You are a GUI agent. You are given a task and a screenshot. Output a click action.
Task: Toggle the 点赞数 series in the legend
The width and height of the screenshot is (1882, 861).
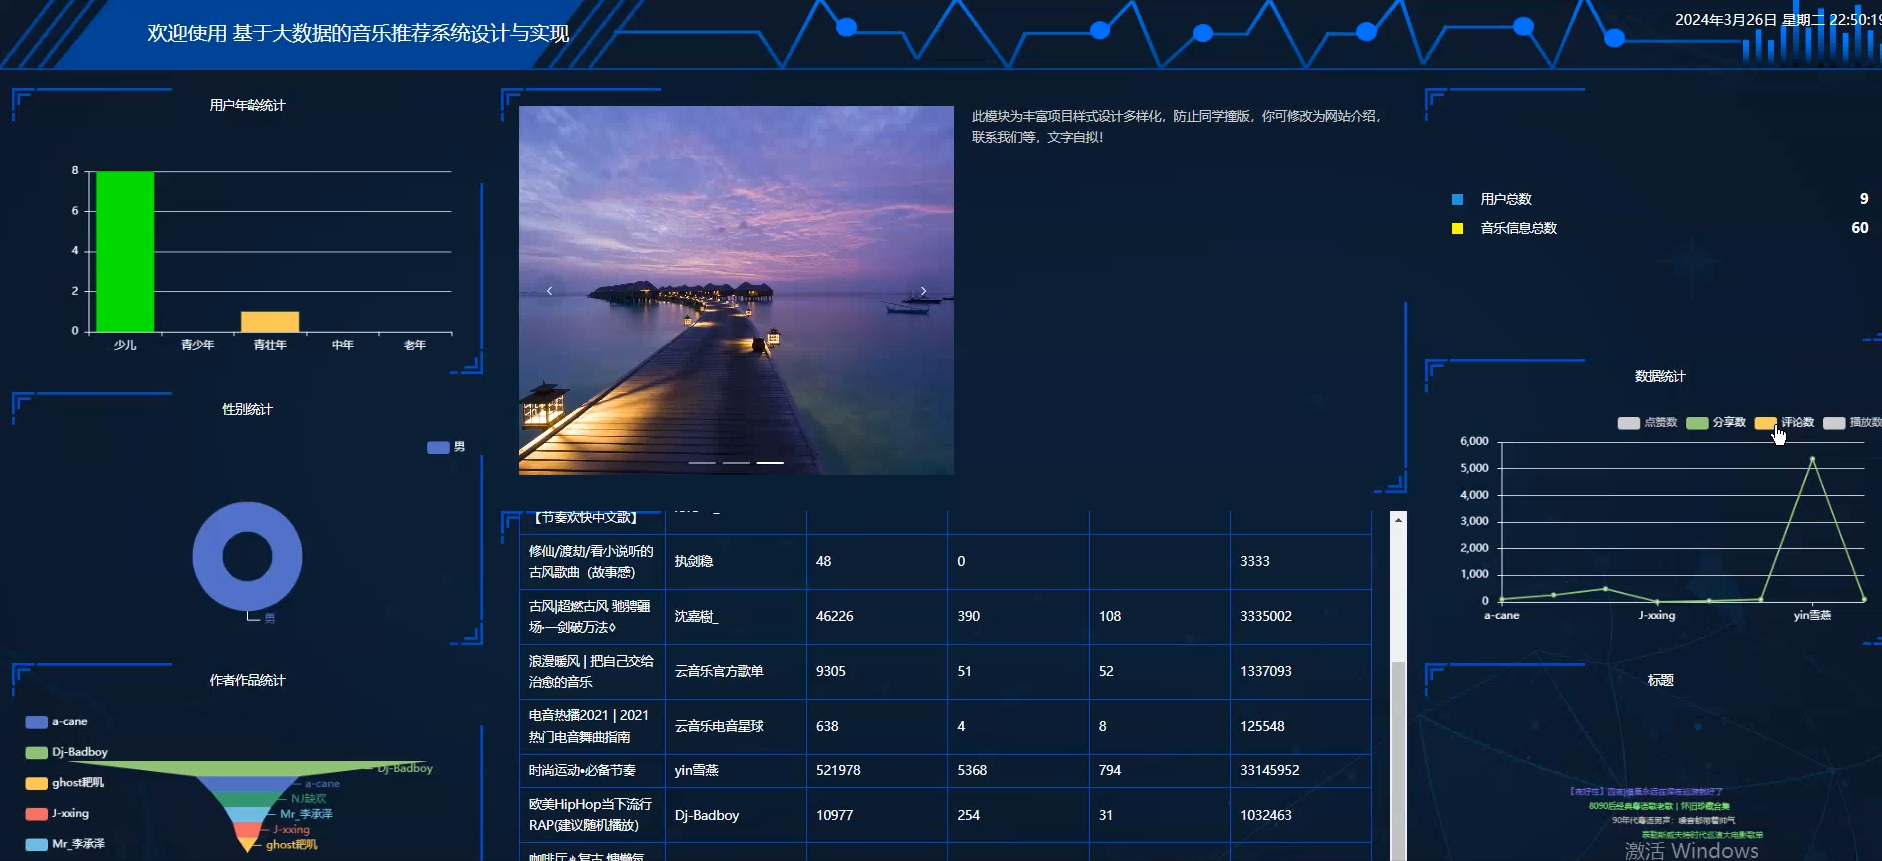(x=1647, y=422)
